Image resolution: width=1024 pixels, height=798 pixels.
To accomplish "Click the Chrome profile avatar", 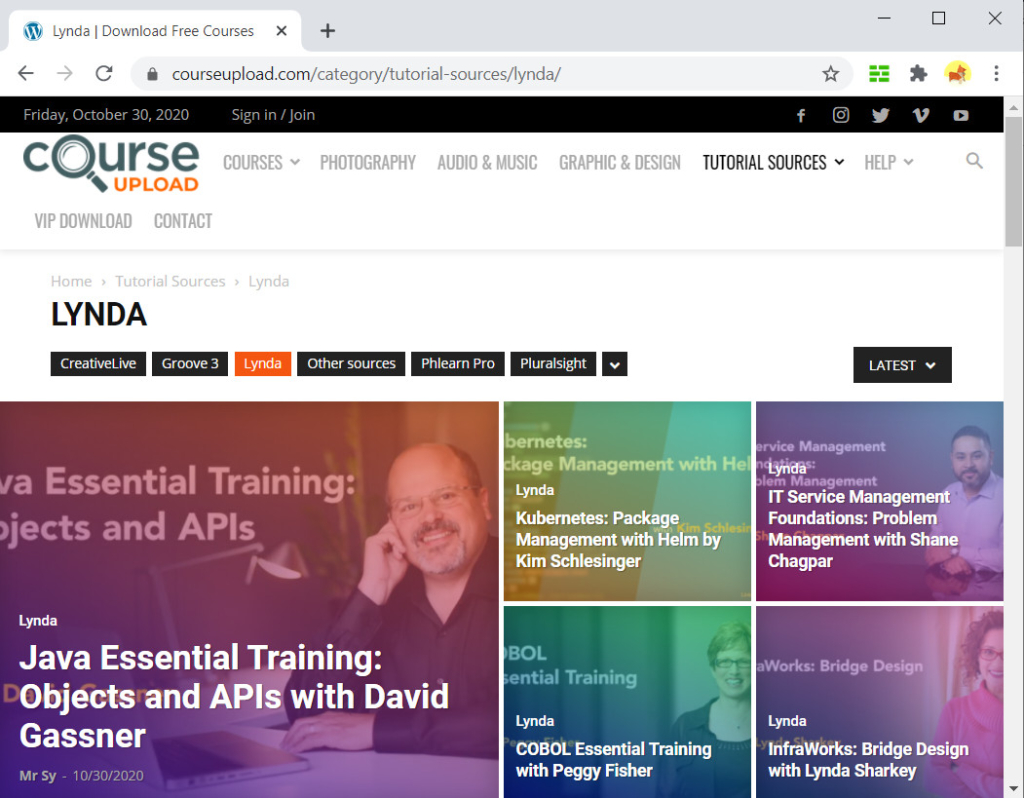I will [957, 73].
